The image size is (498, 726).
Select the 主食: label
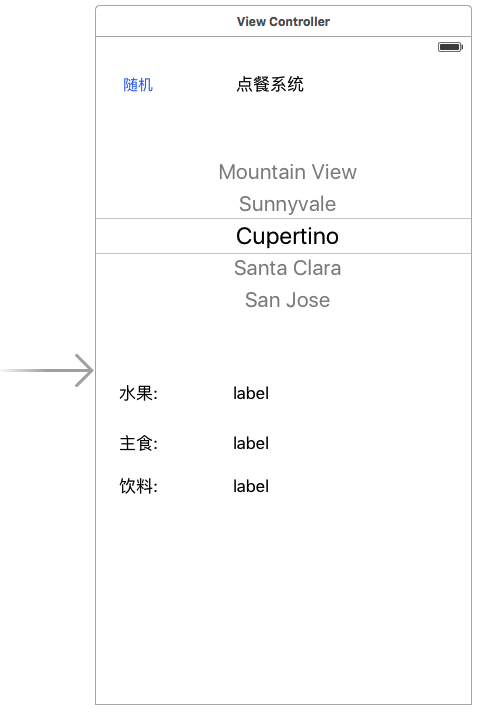click(138, 444)
